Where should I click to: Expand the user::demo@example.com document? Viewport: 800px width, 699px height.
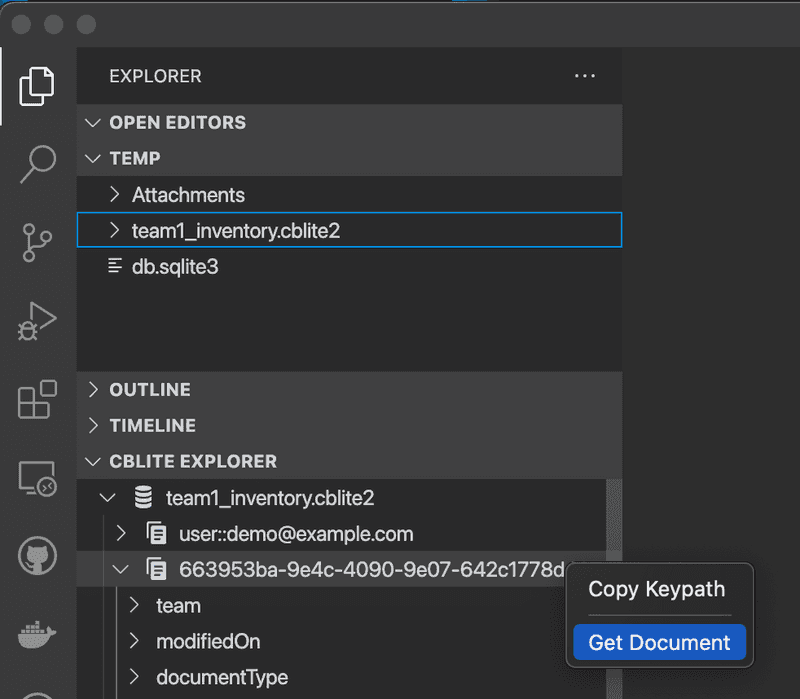coord(121,533)
